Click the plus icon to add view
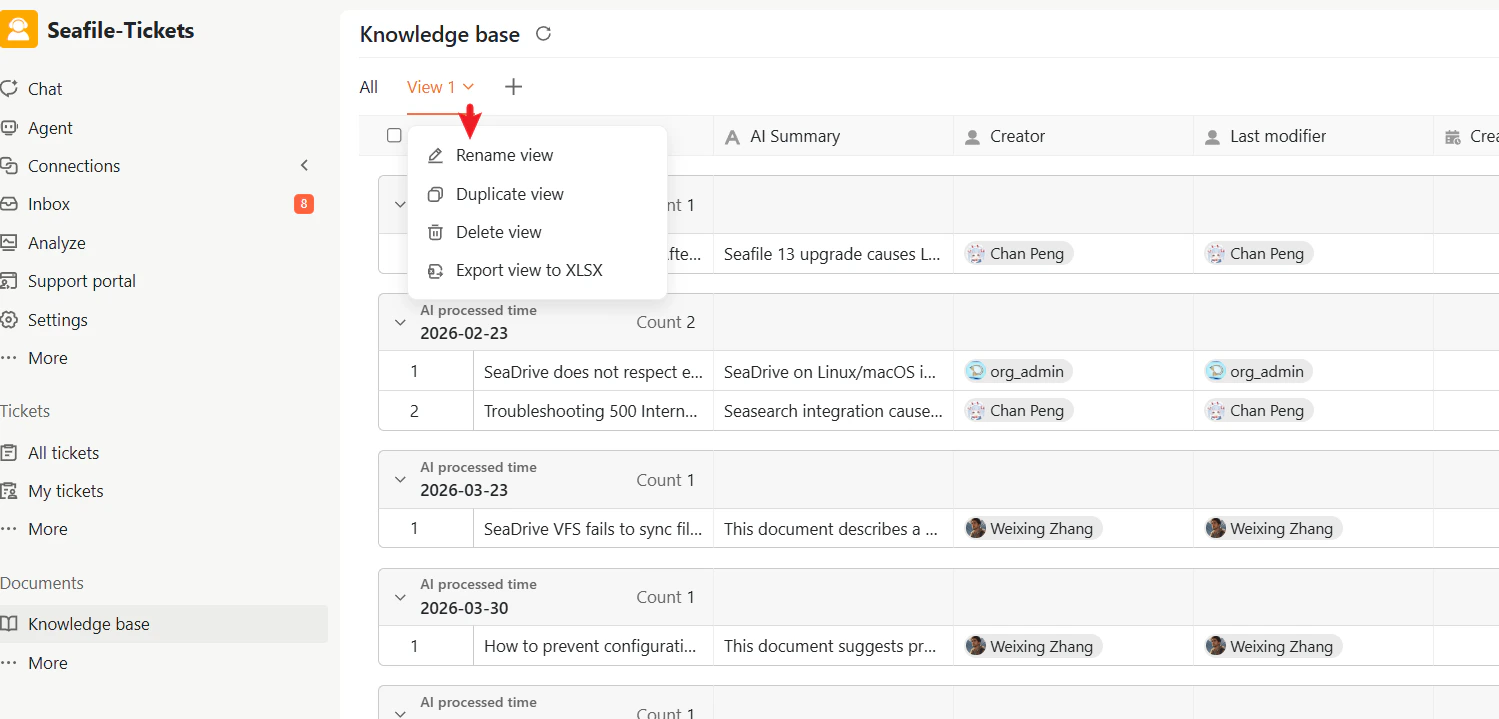Image resolution: width=1499 pixels, height=719 pixels. (513, 87)
